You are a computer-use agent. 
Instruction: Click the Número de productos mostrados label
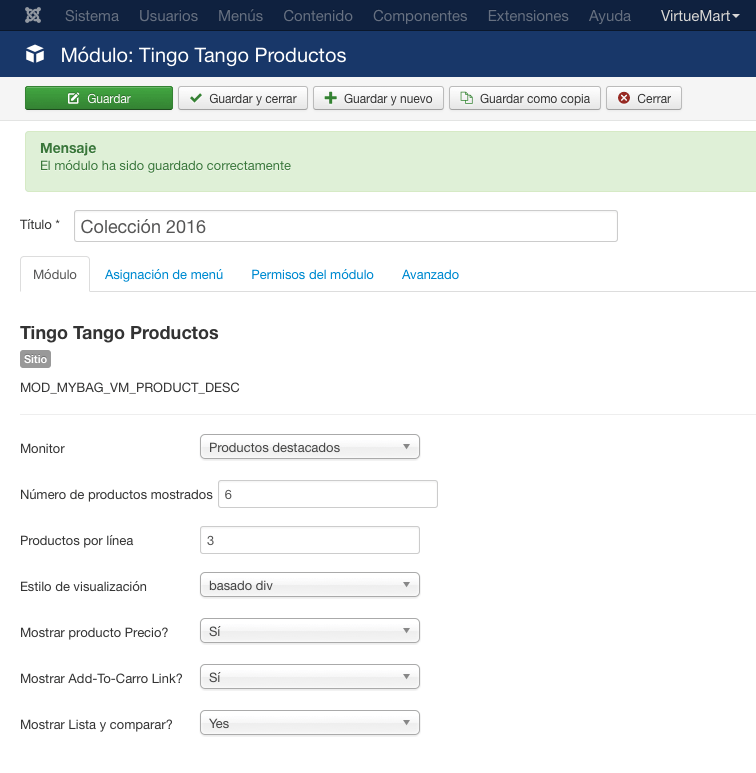[x=116, y=494]
